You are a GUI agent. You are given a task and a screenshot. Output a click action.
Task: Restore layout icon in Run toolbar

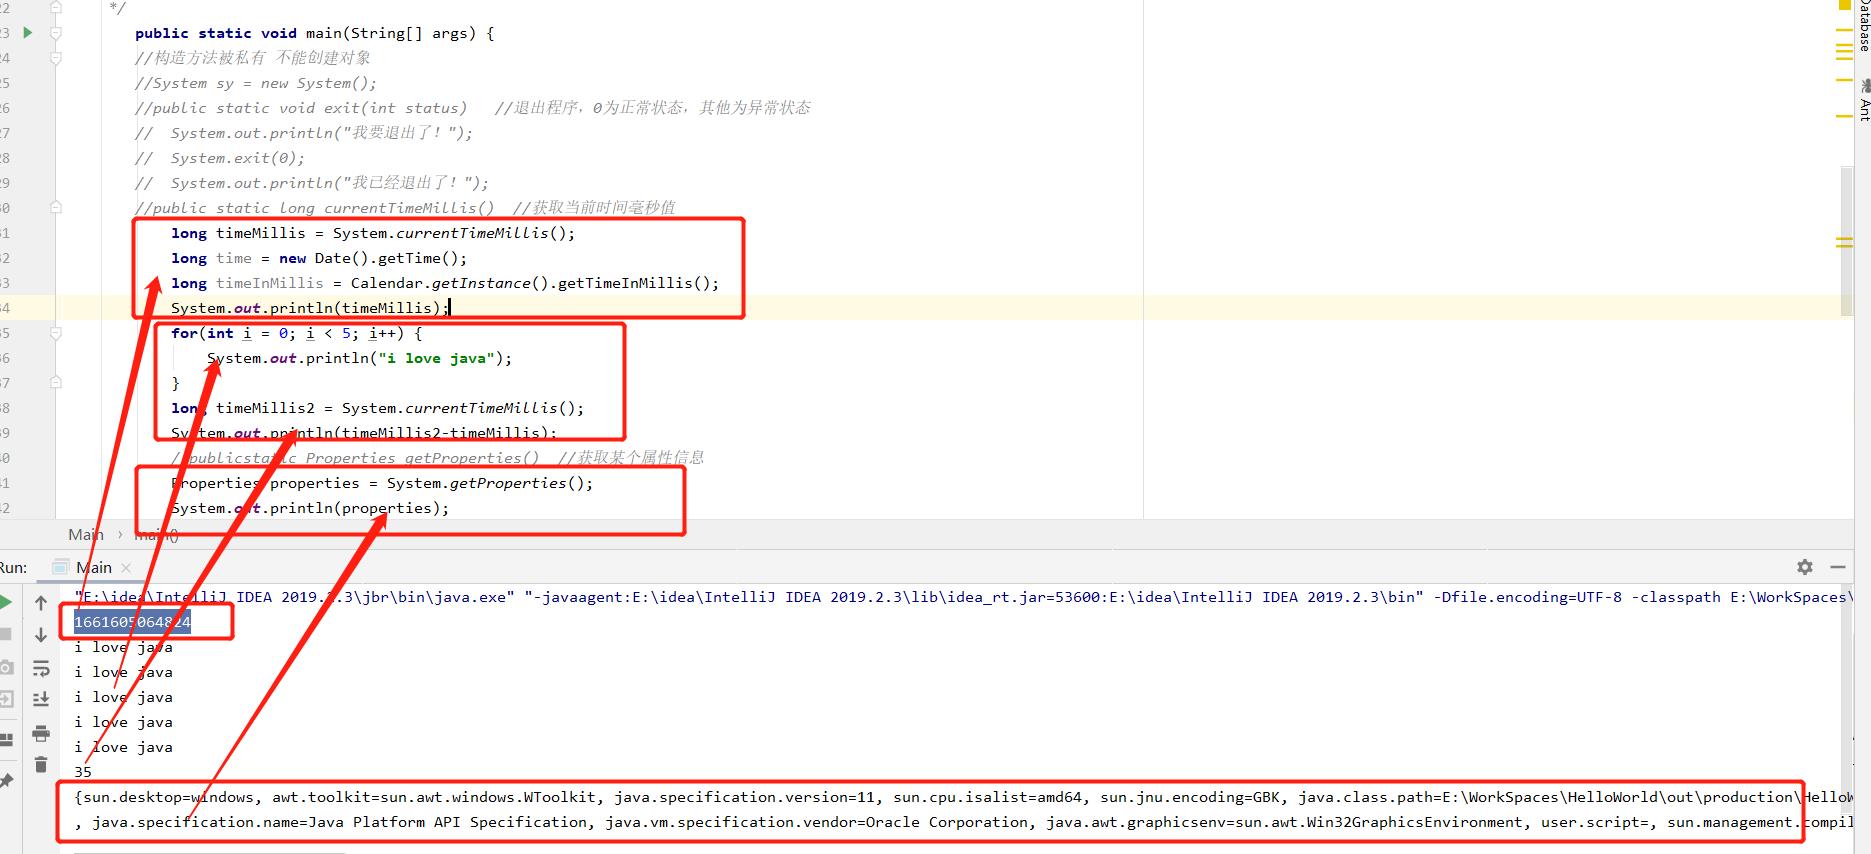(6, 740)
